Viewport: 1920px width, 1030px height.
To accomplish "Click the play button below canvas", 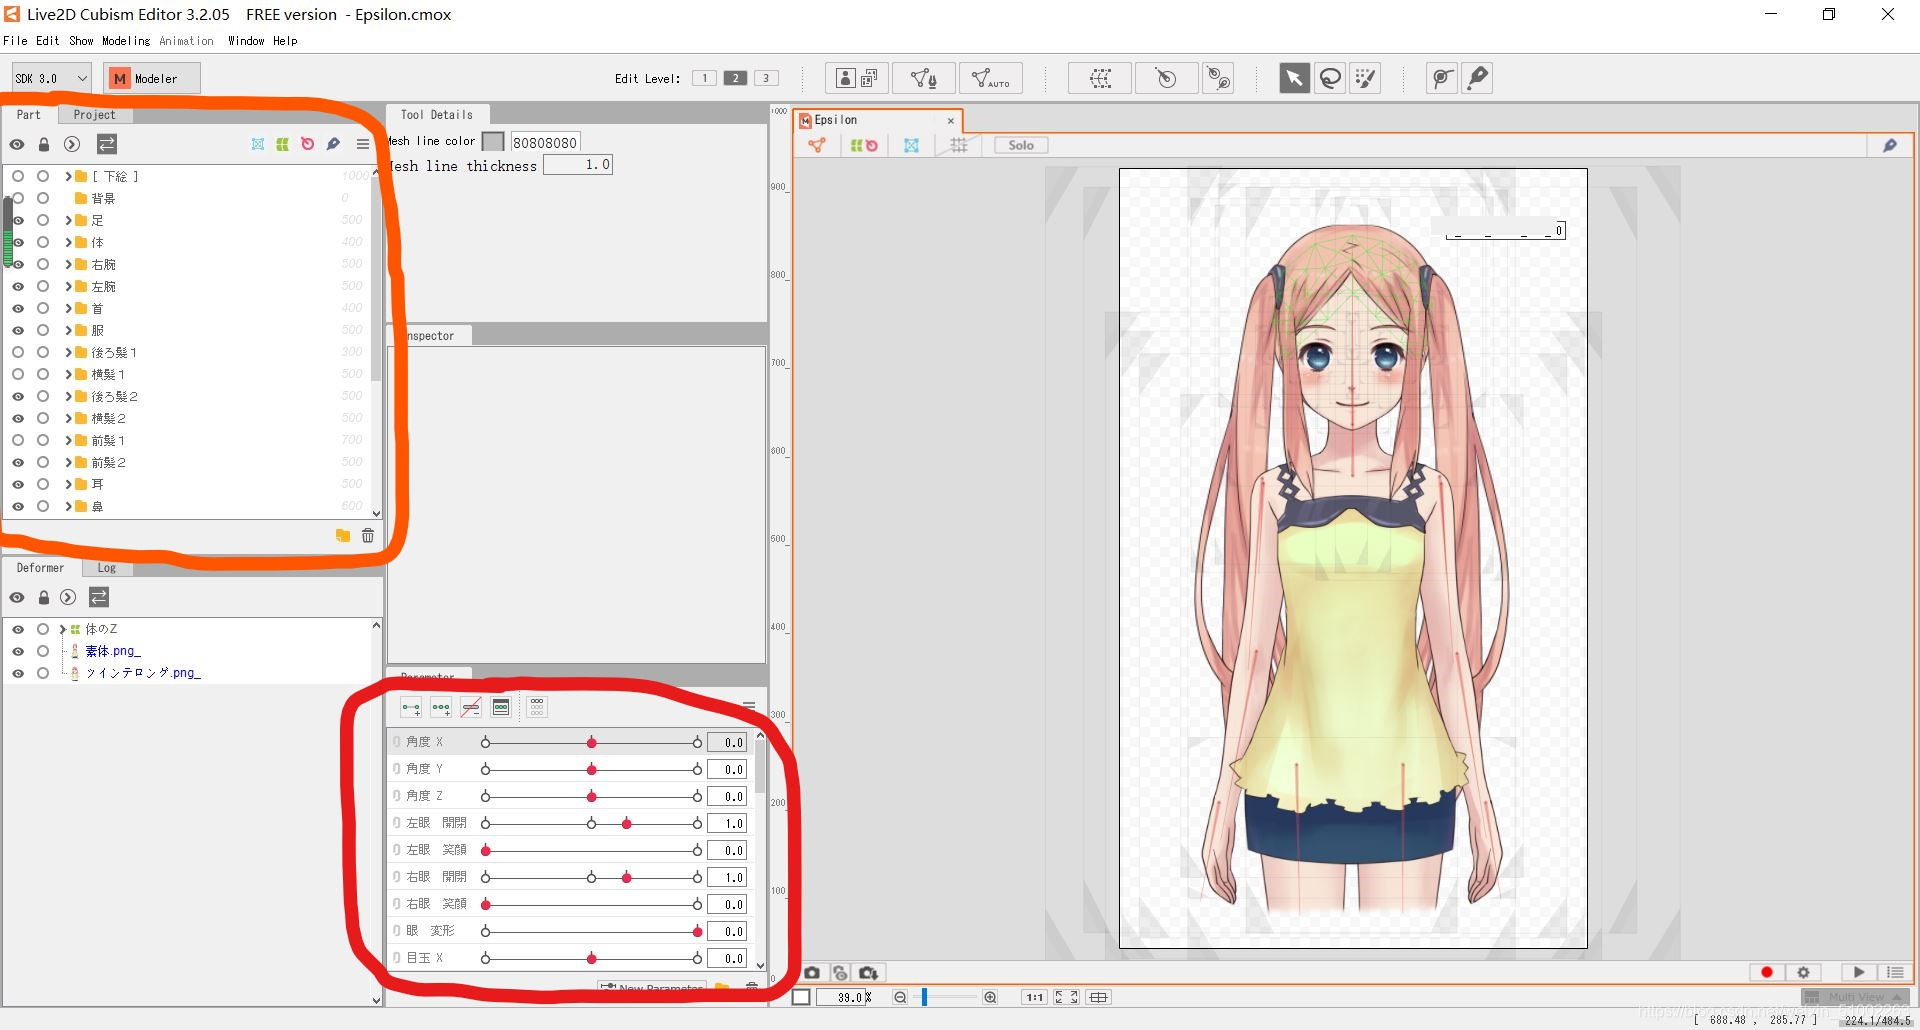I will (1858, 972).
